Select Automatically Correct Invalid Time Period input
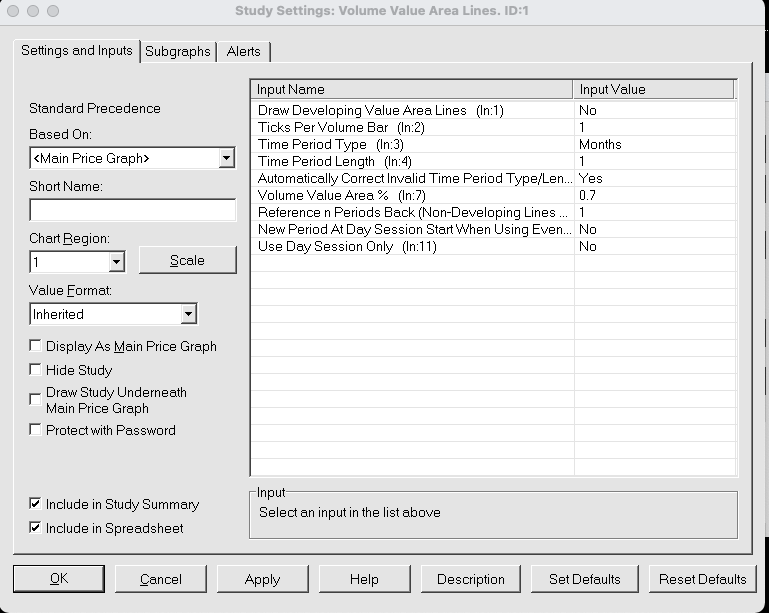The image size is (769, 613). coord(494,178)
